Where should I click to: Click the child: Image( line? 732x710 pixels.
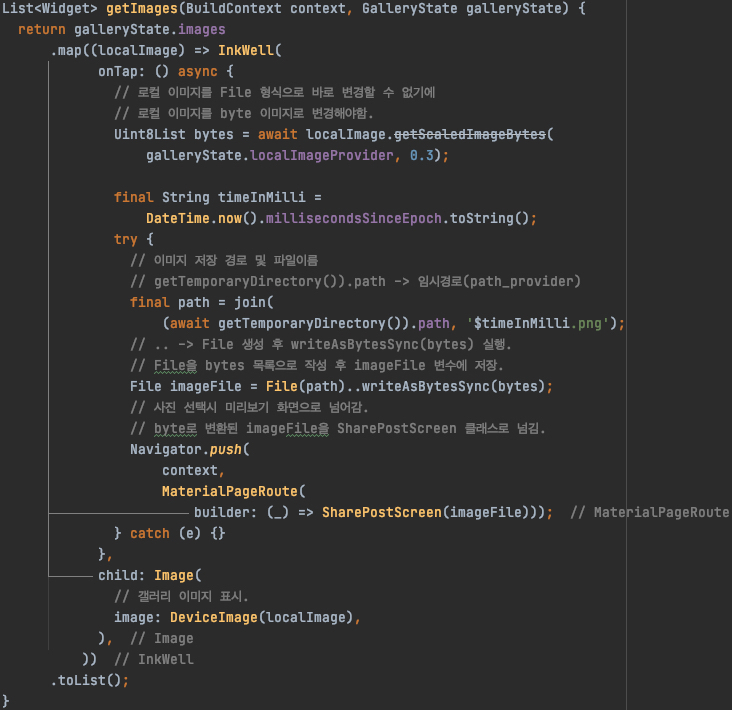coord(150,576)
